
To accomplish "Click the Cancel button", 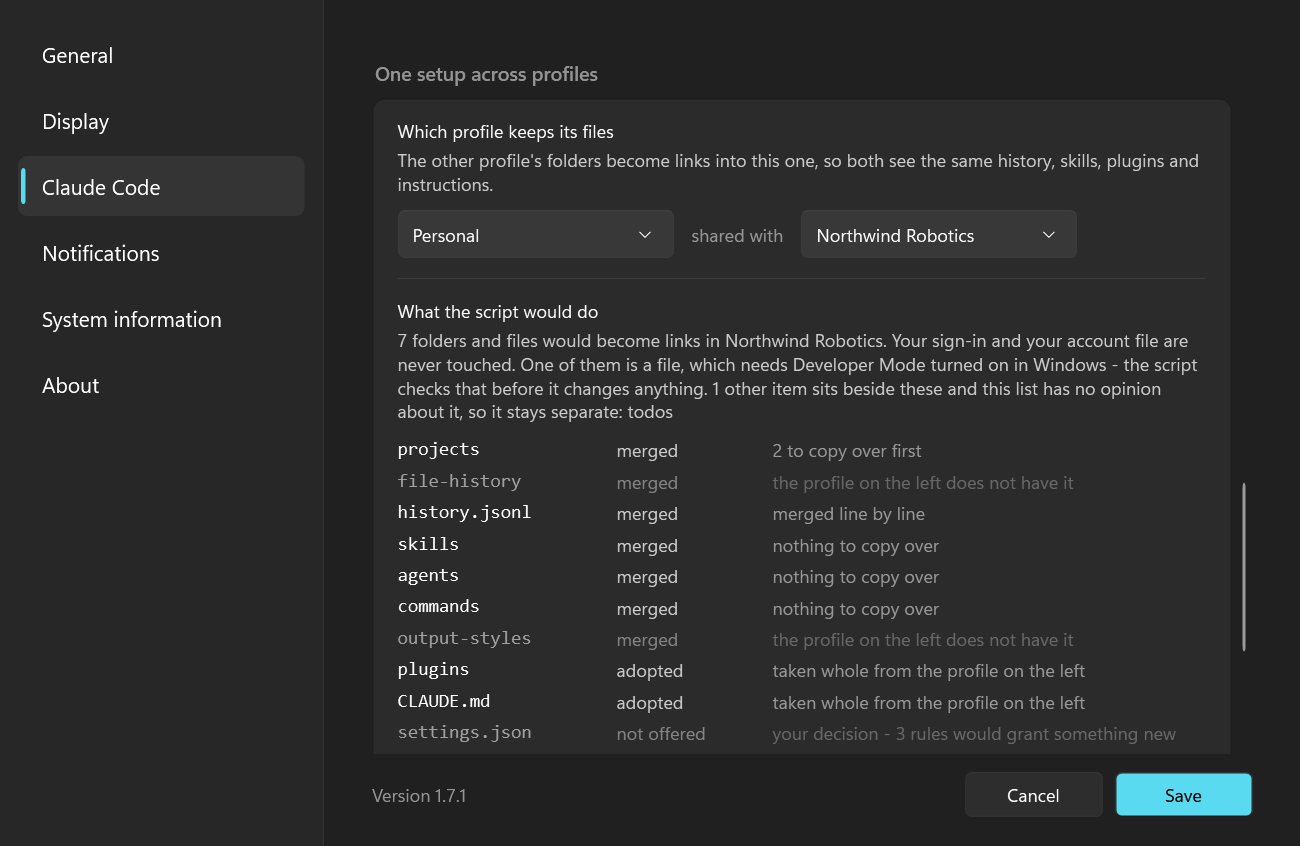I will 1033,795.
